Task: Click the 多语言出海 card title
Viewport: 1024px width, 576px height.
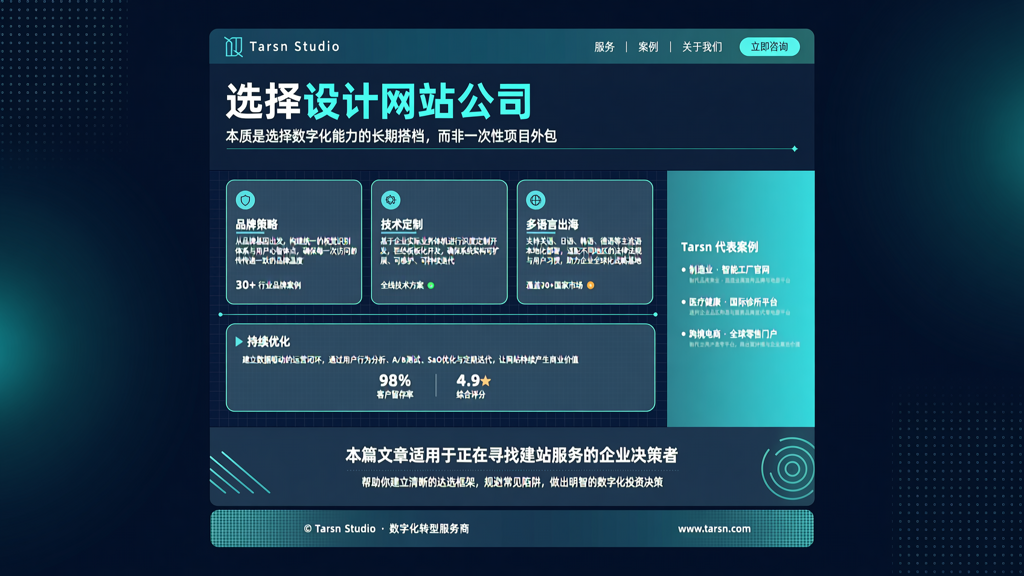Action: click(552, 225)
